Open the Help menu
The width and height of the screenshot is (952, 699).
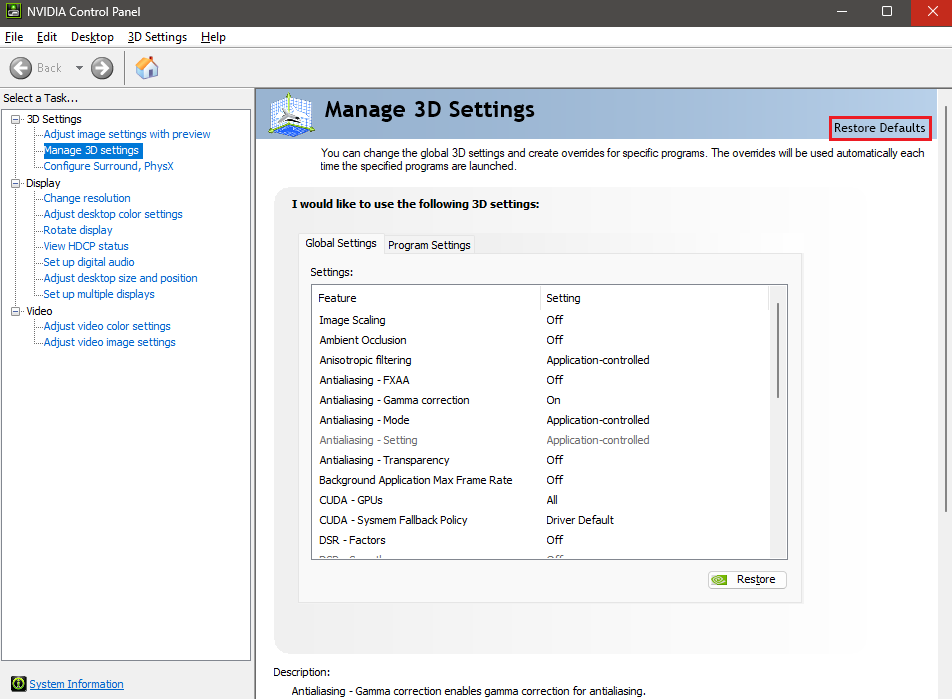pyautogui.click(x=213, y=37)
